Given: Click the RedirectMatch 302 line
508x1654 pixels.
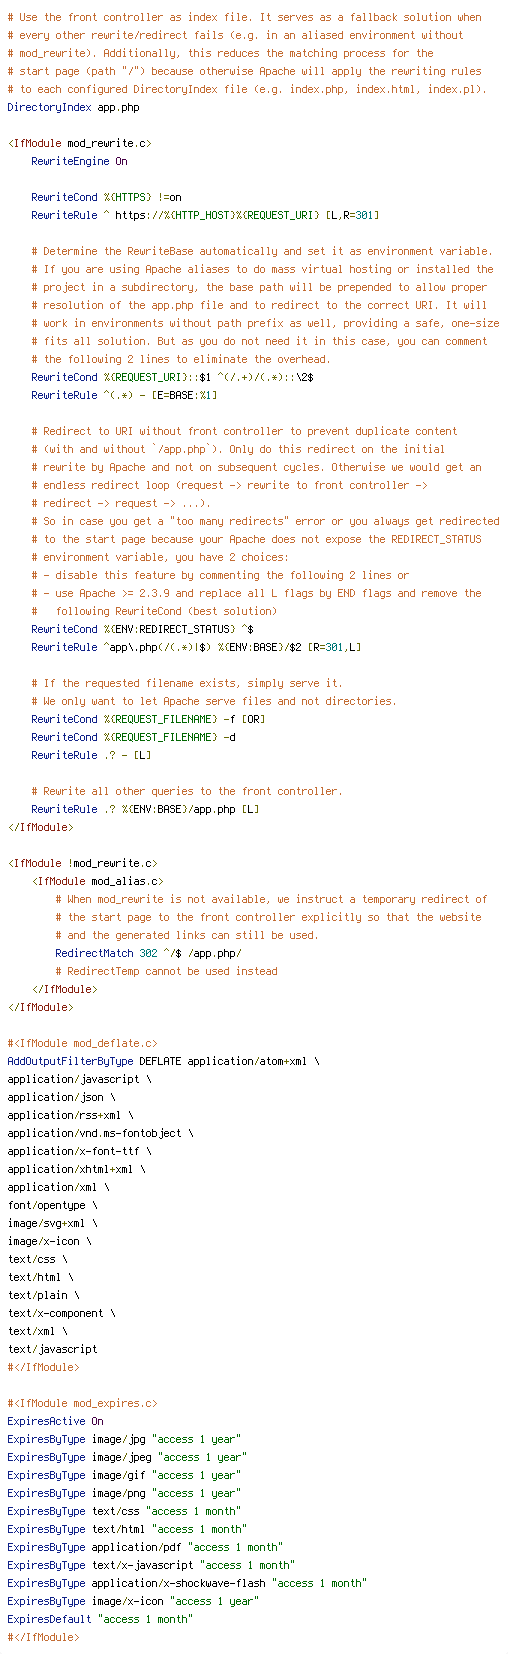Looking at the screenshot, I should [x=148, y=953].
